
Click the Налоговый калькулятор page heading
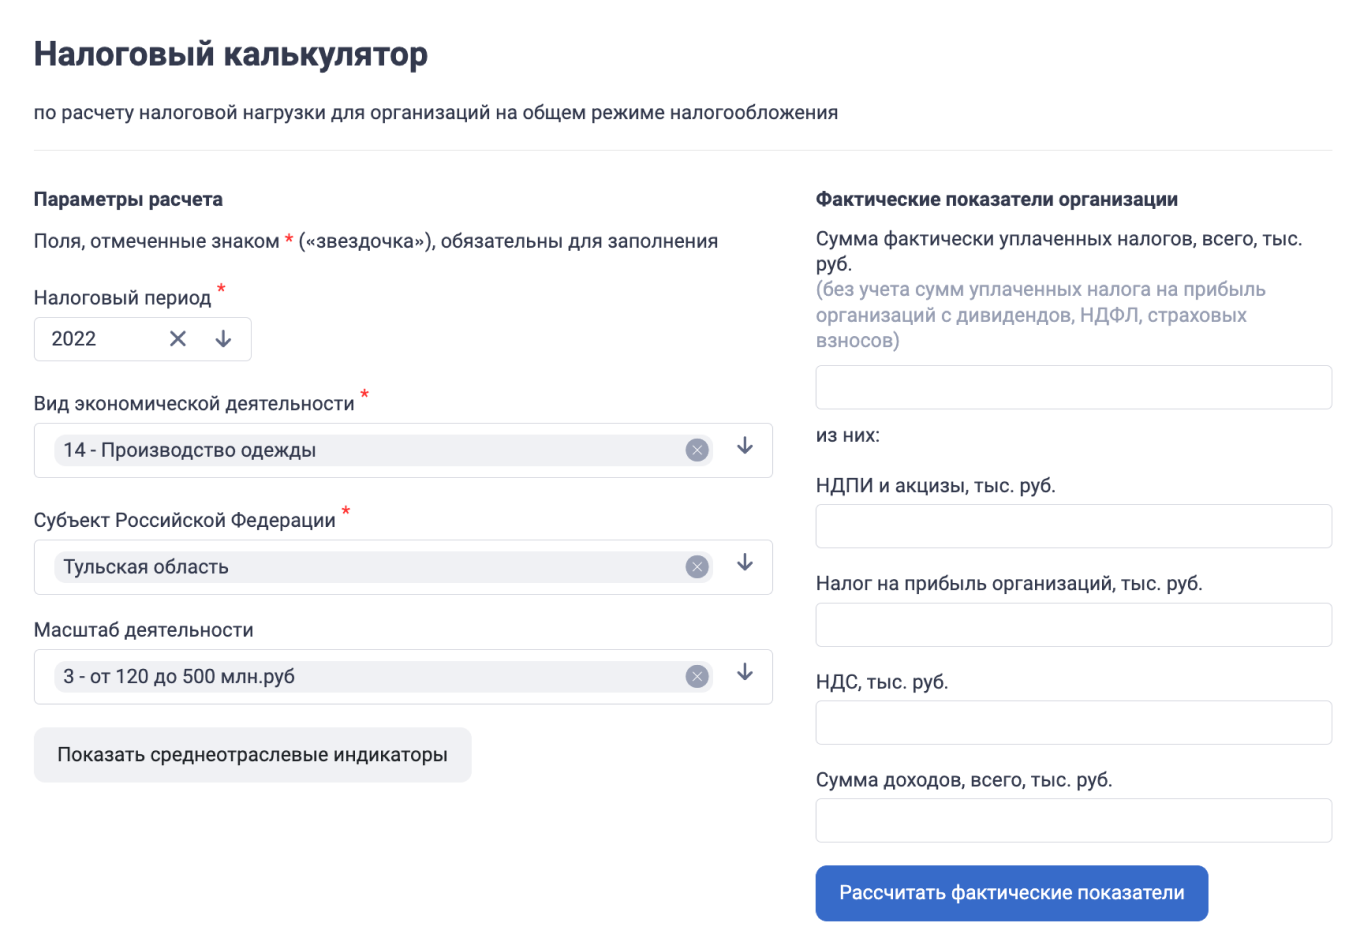(x=230, y=55)
